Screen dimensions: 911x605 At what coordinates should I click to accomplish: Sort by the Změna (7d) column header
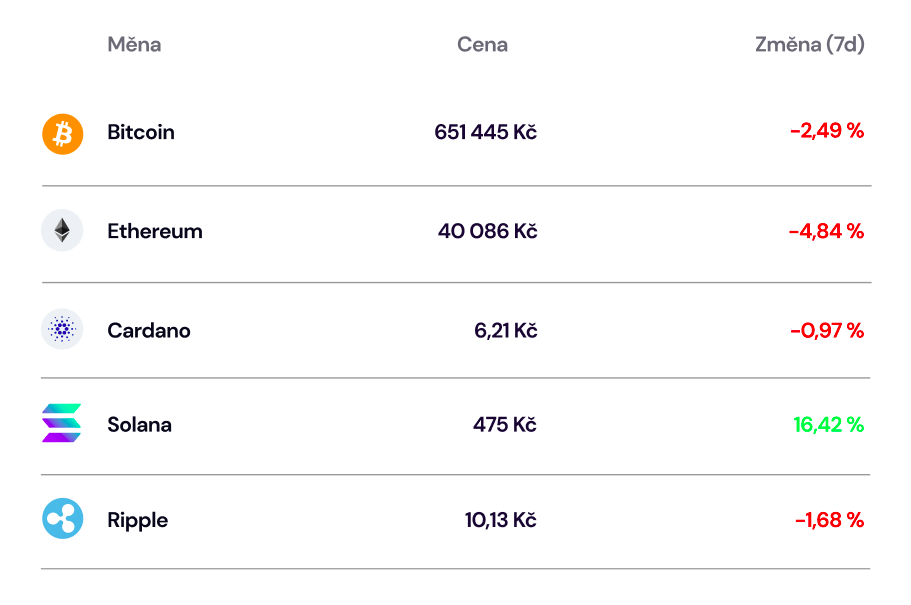810,44
